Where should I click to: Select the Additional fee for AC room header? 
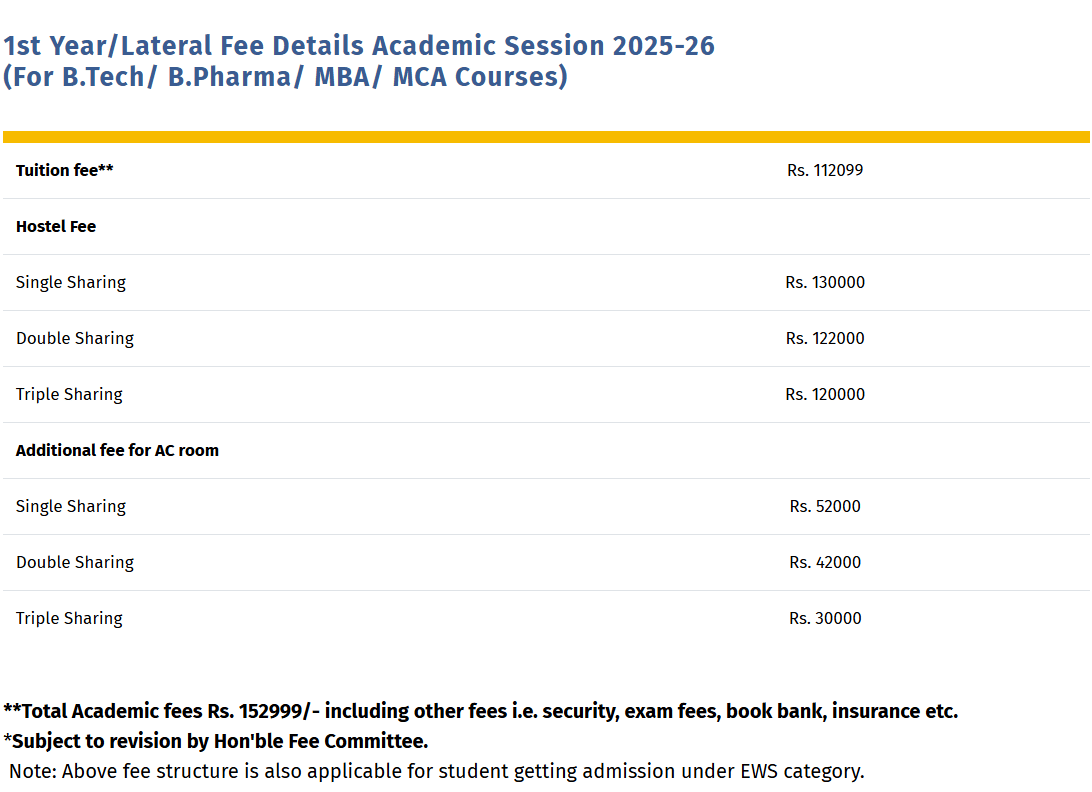pos(117,450)
